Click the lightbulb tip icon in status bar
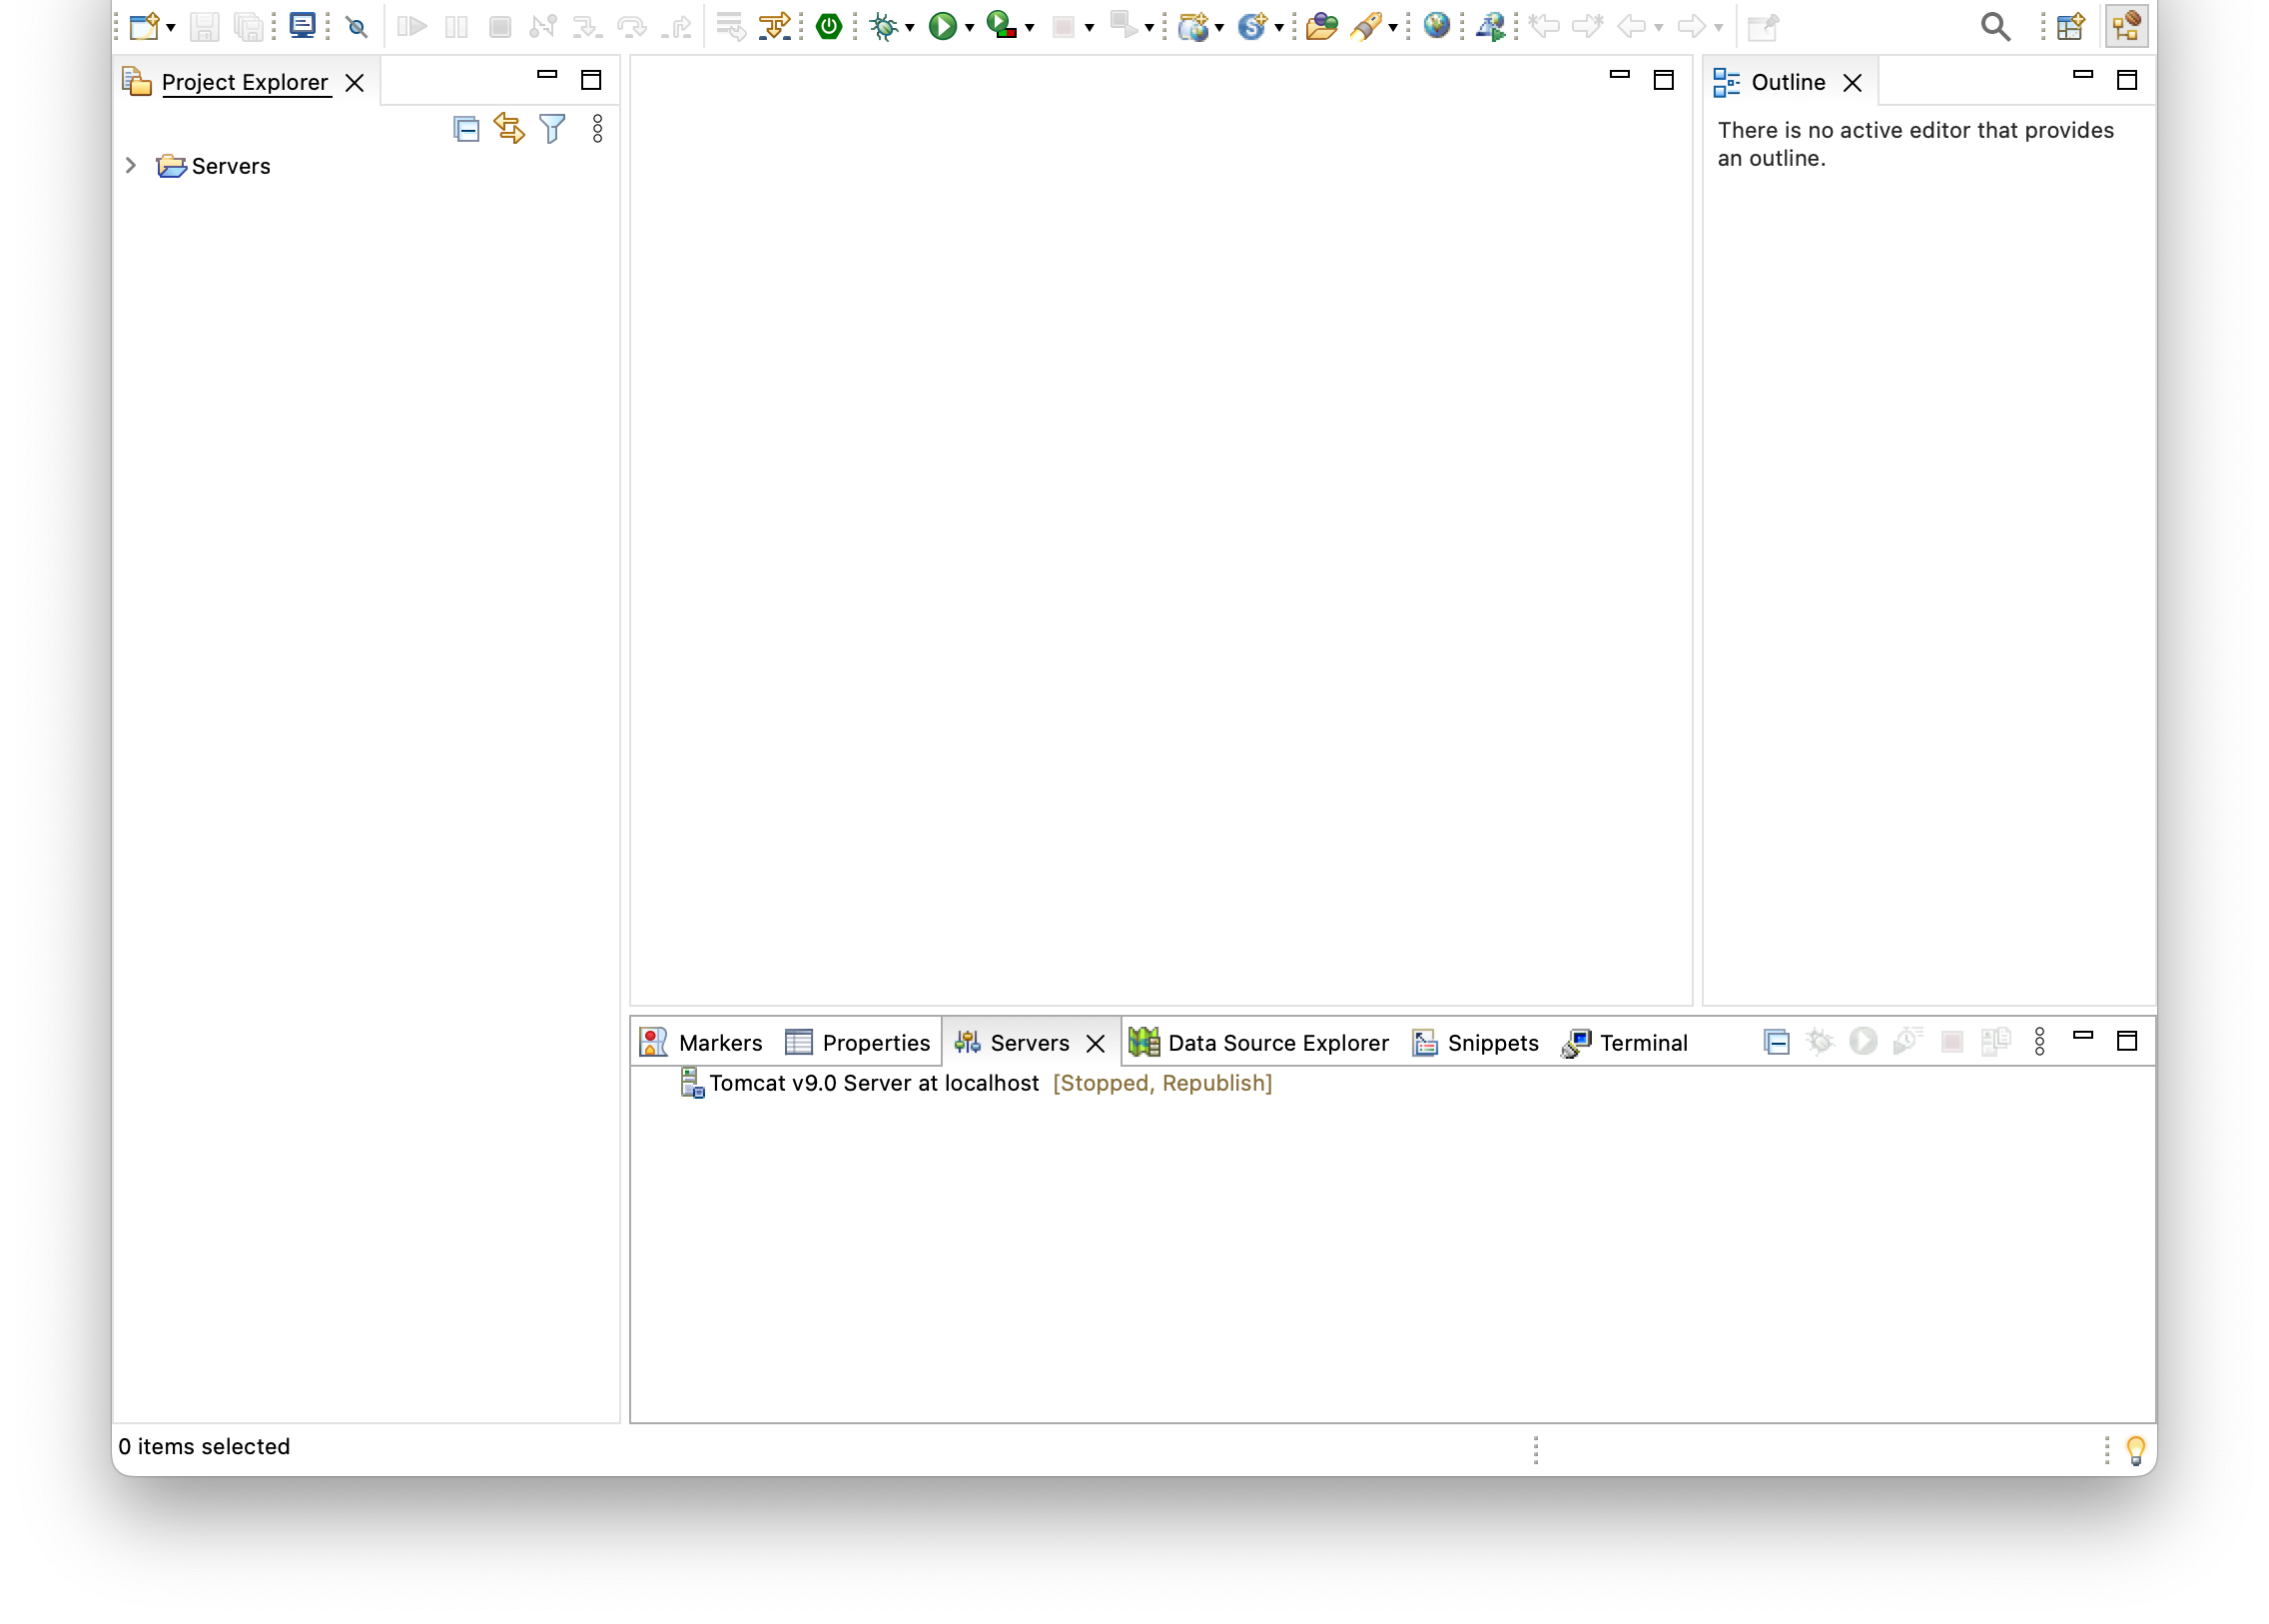Viewport: 2269px width, 1624px height. [x=2135, y=1450]
